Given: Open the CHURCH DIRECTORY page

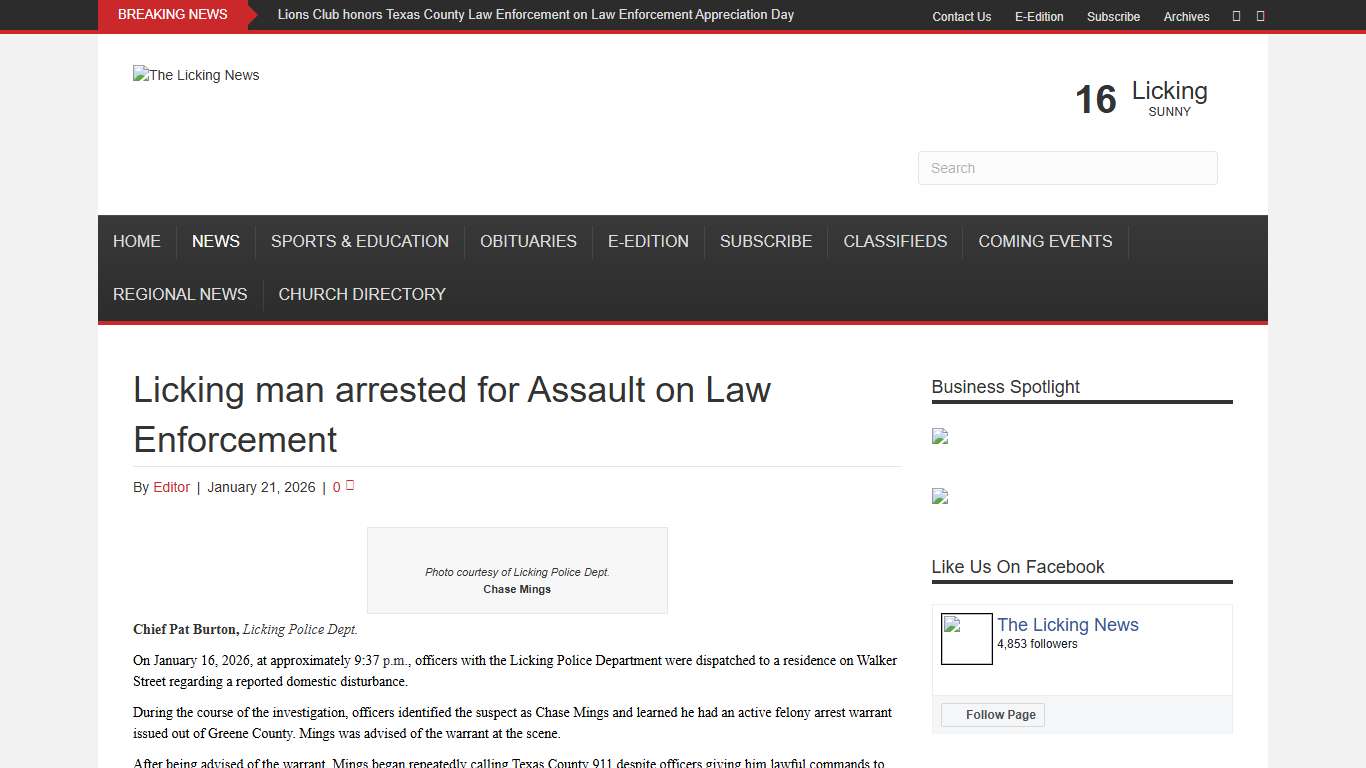Looking at the screenshot, I should click(362, 294).
